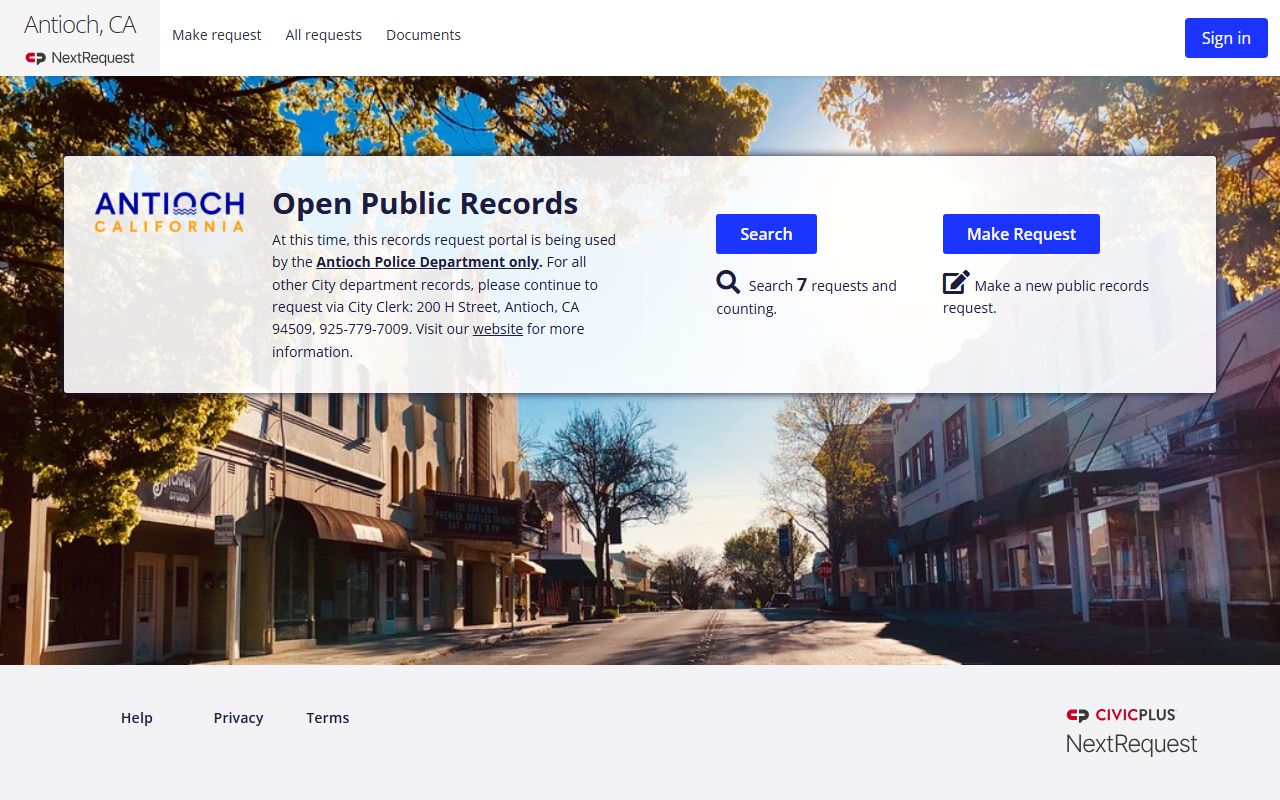Click the blue Search button
Image resolution: width=1280 pixels, height=800 pixels.
click(x=766, y=234)
